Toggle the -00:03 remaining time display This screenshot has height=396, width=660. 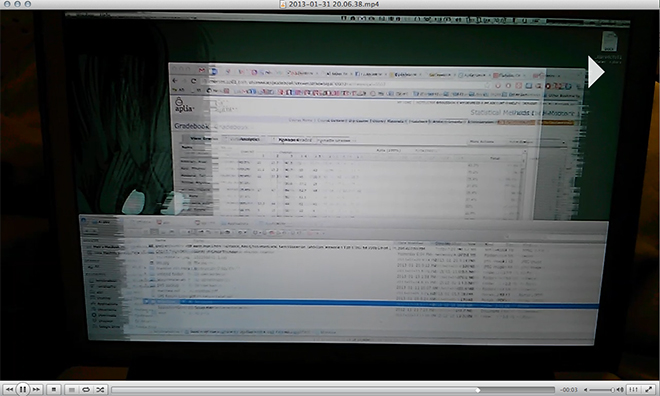569,390
